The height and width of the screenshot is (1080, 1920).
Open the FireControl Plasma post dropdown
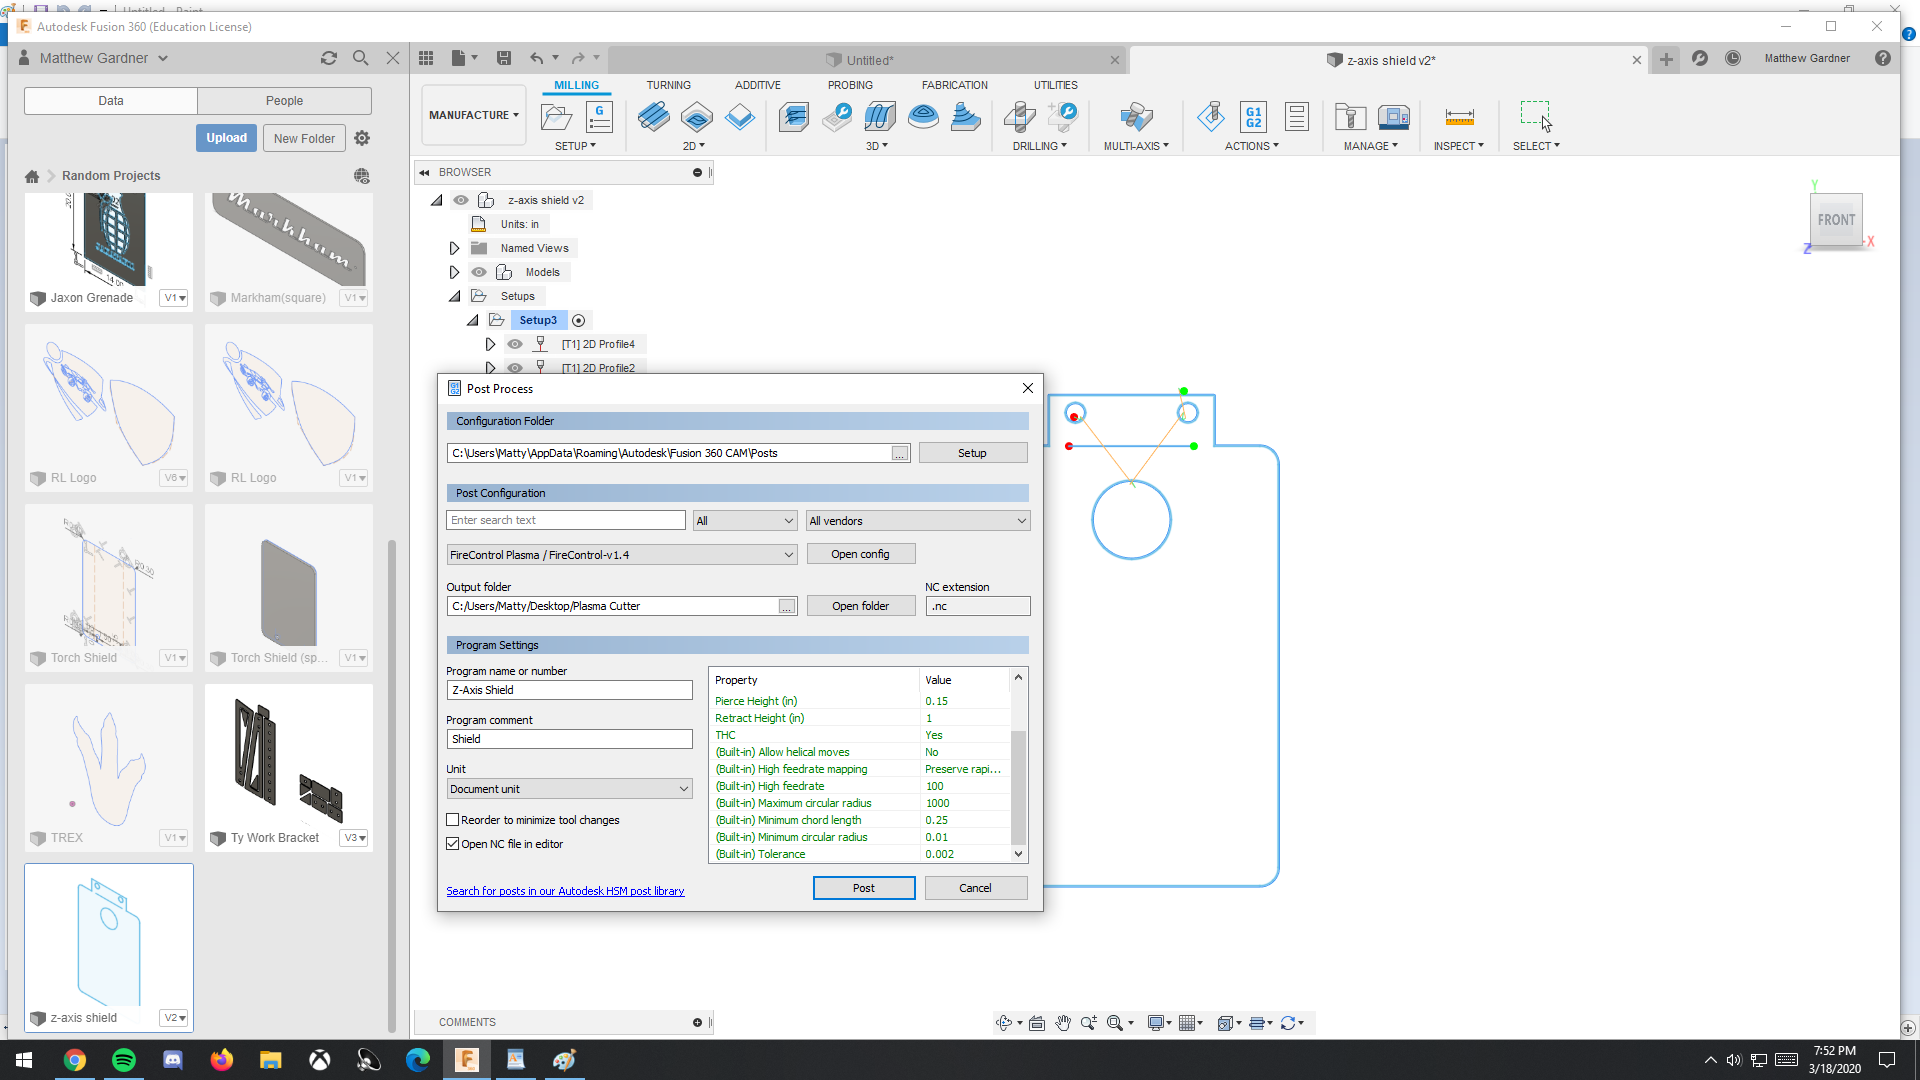(622, 555)
